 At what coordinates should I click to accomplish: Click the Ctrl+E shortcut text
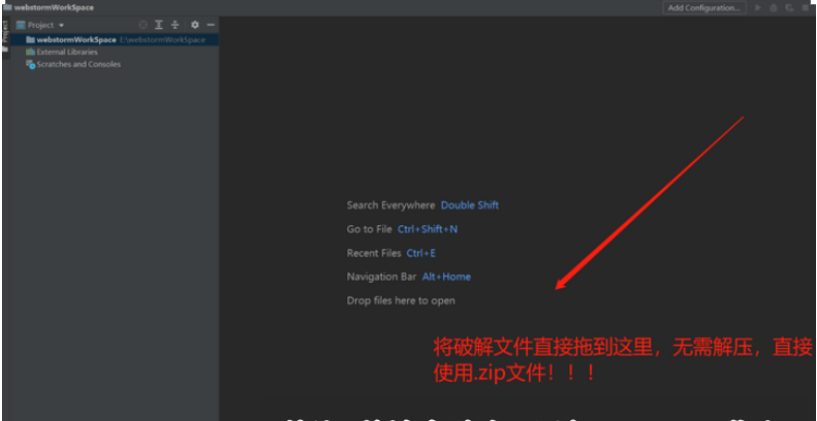(421, 253)
